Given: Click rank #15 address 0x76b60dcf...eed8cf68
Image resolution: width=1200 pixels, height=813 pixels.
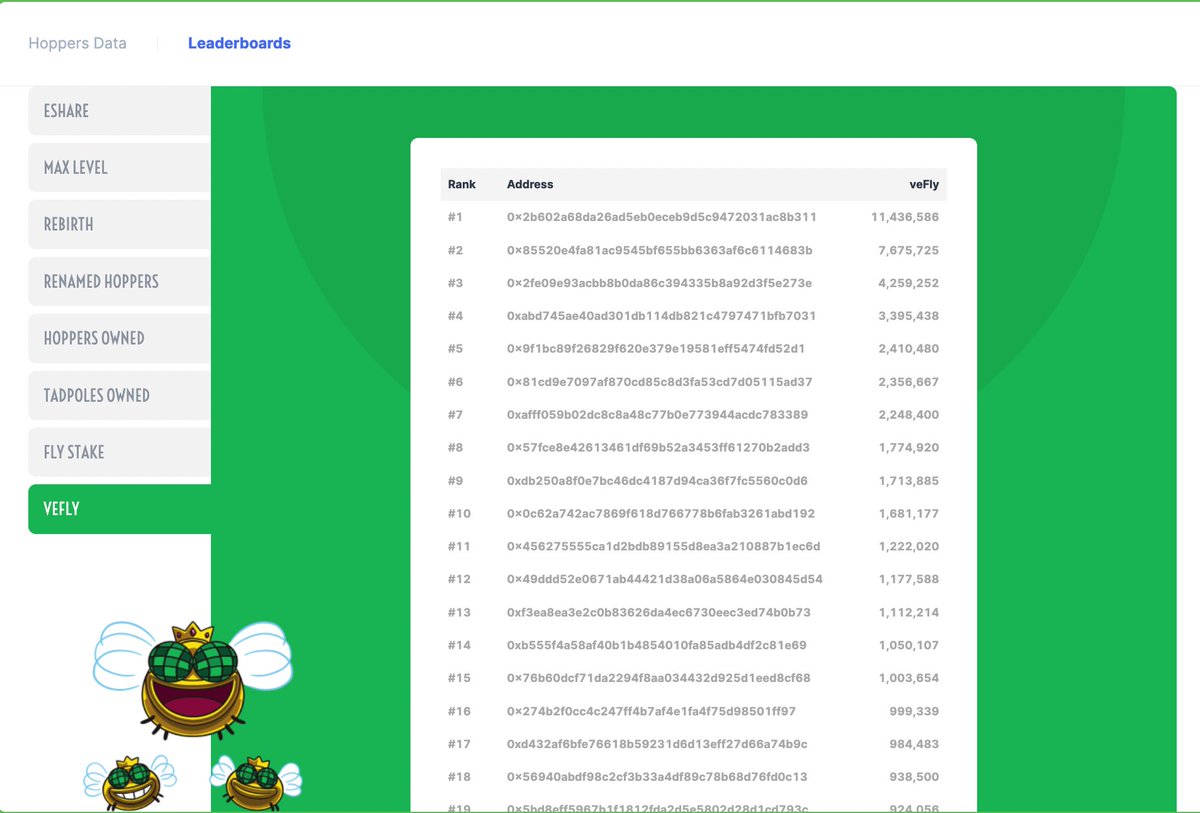Looking at the screenshot, I should (659, 678).
